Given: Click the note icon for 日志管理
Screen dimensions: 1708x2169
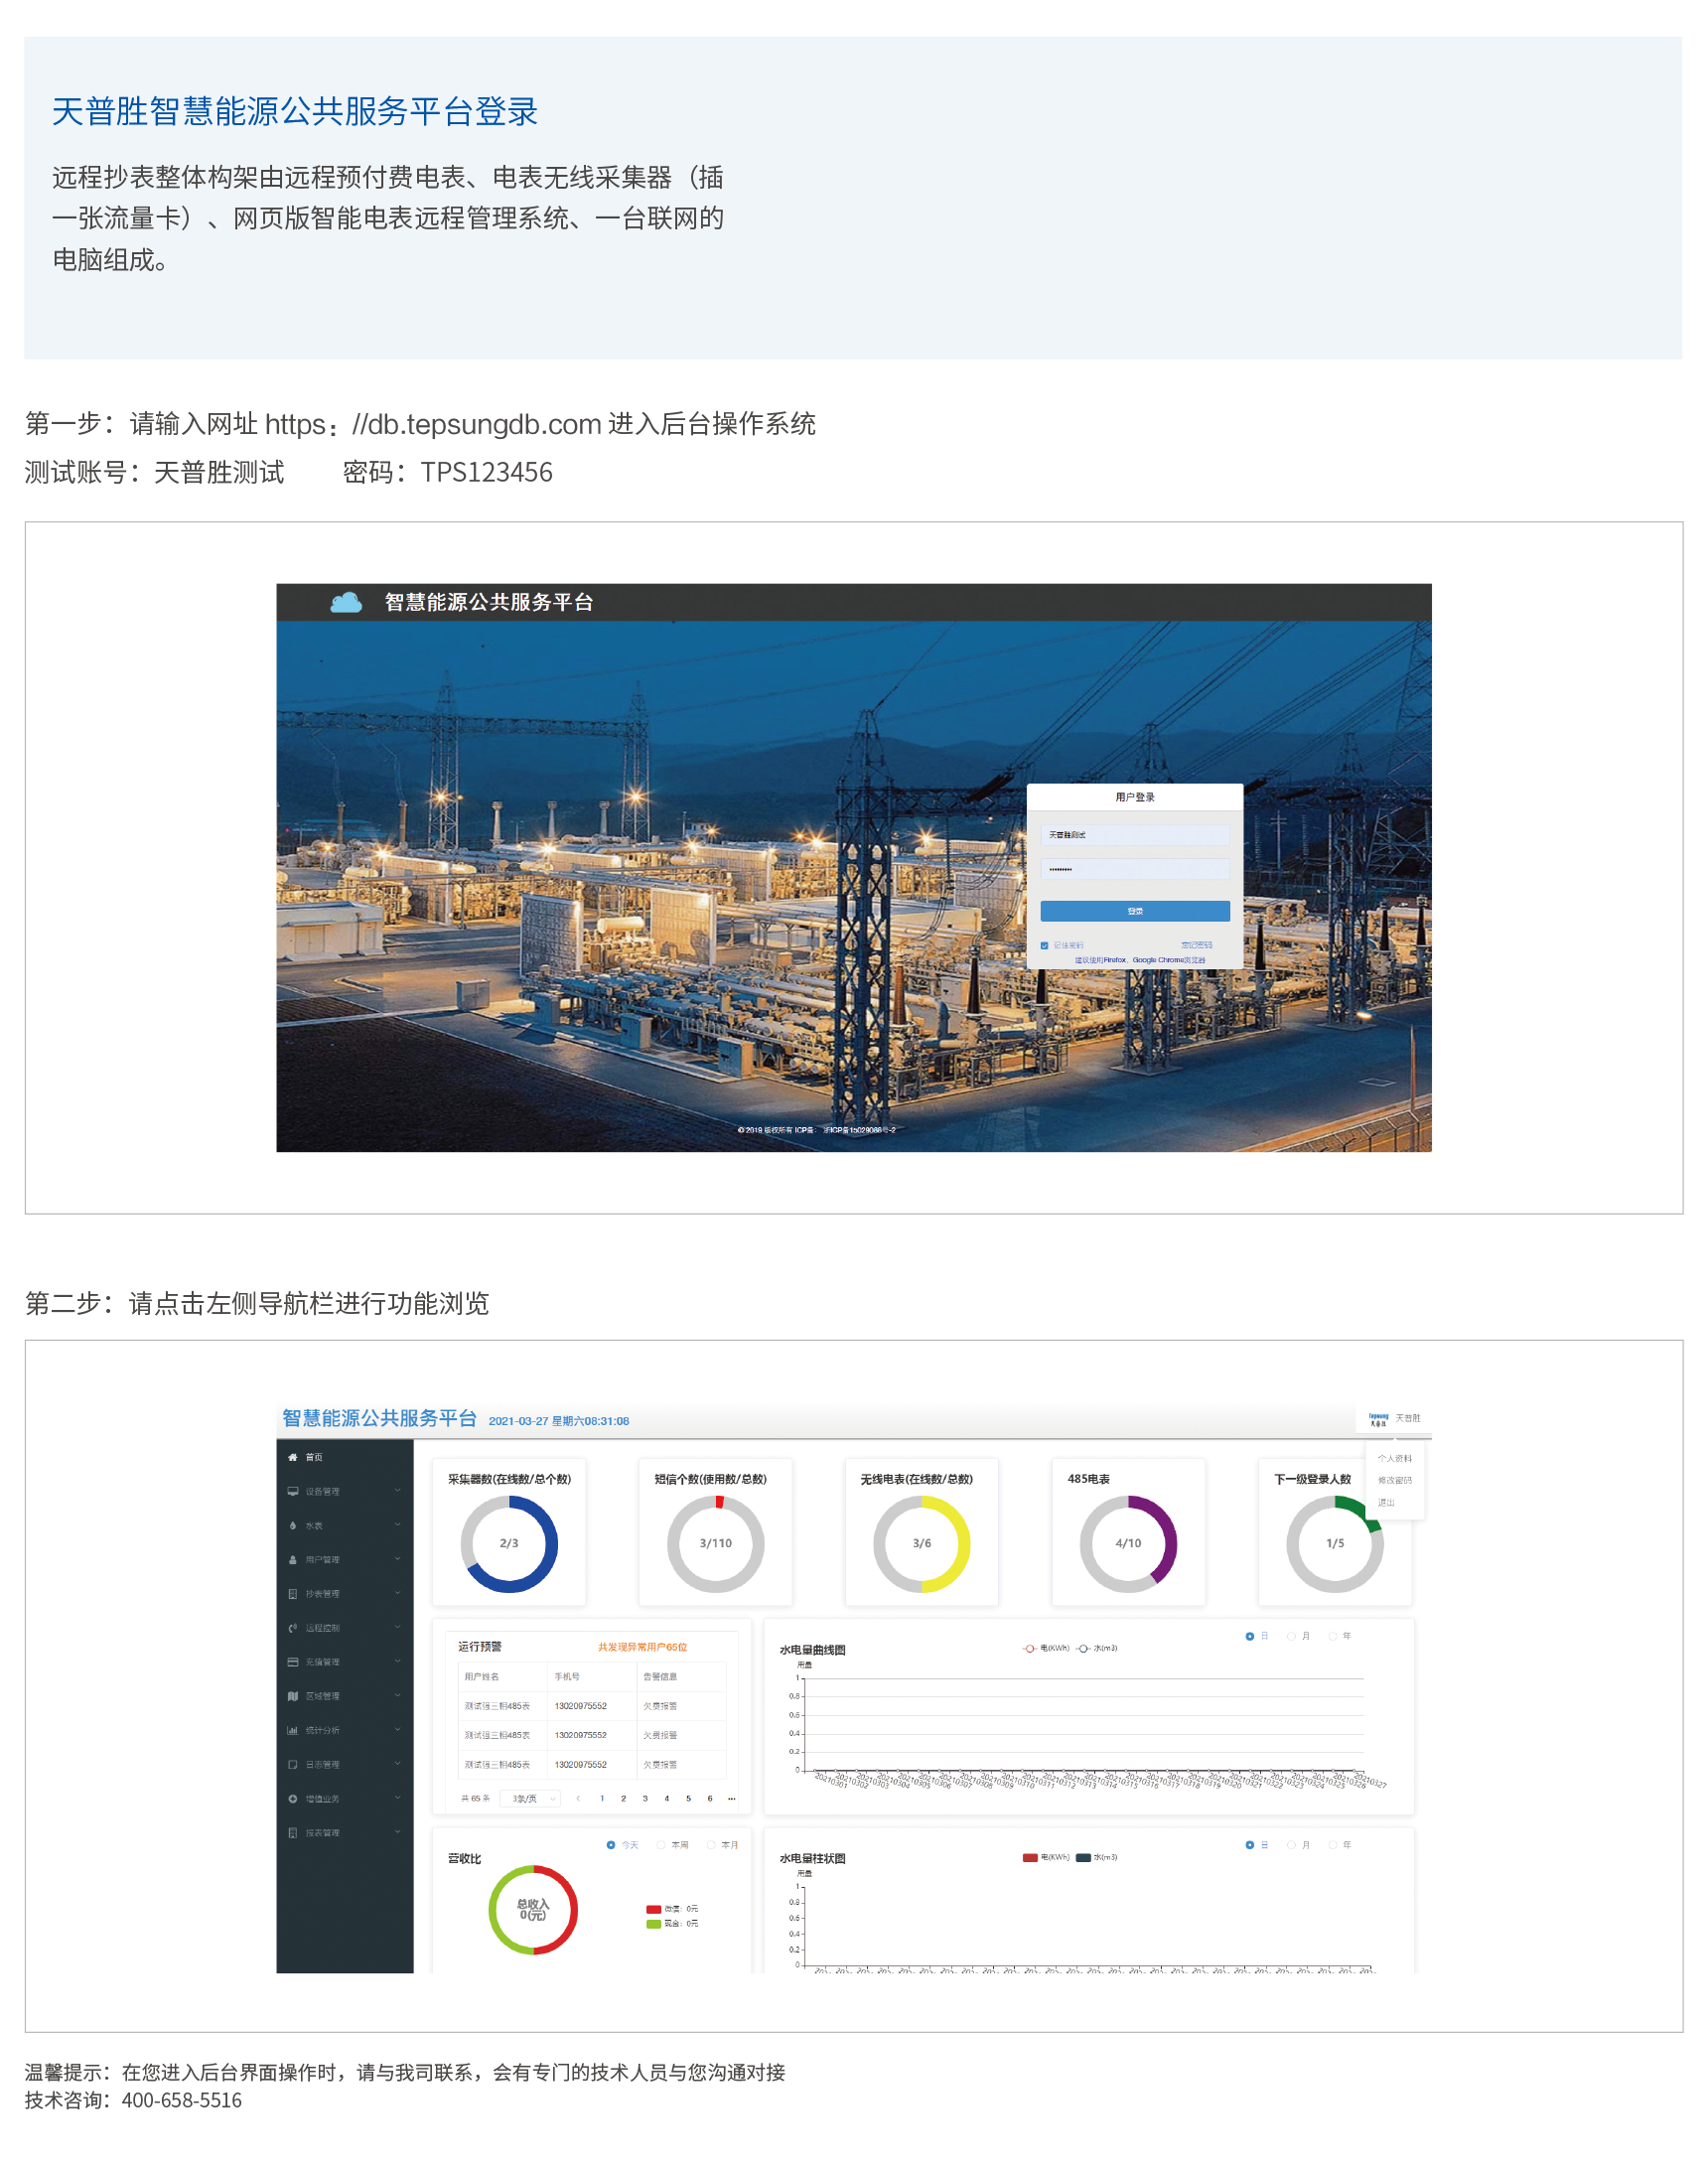Looking at the screenshot, I should [293, 1764].
